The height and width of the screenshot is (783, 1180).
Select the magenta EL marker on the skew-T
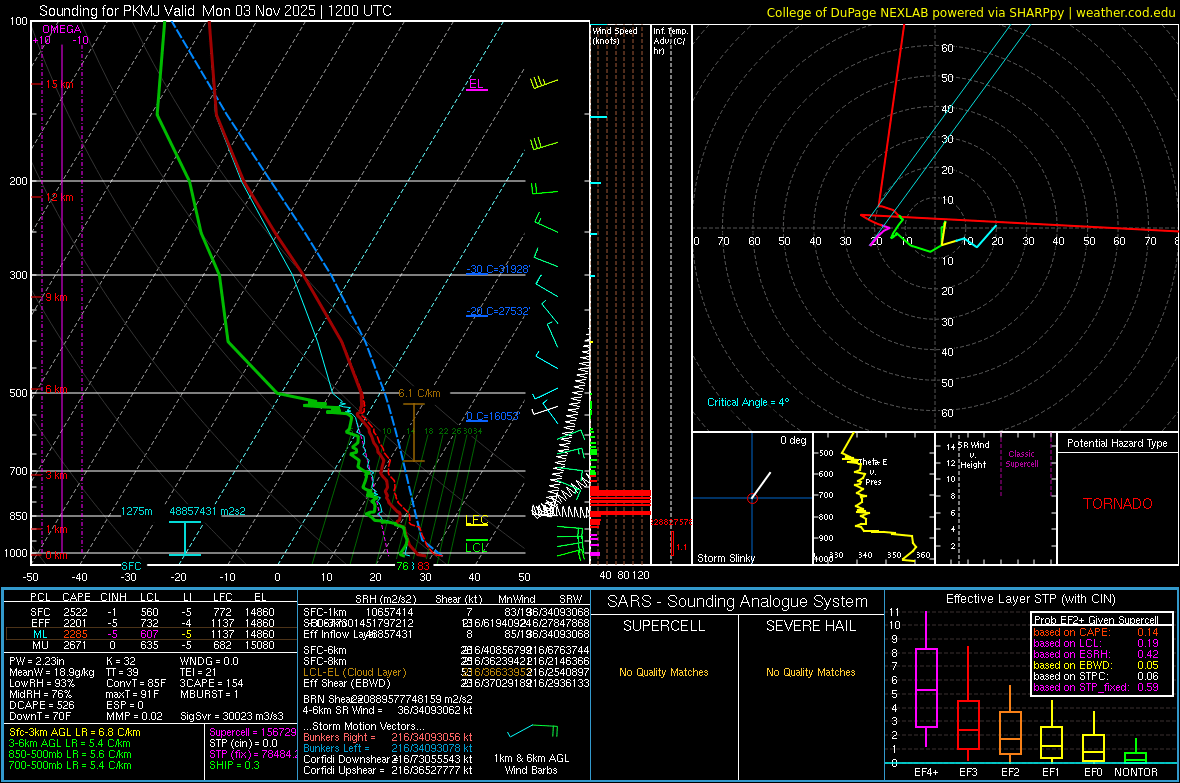point(476,84)
